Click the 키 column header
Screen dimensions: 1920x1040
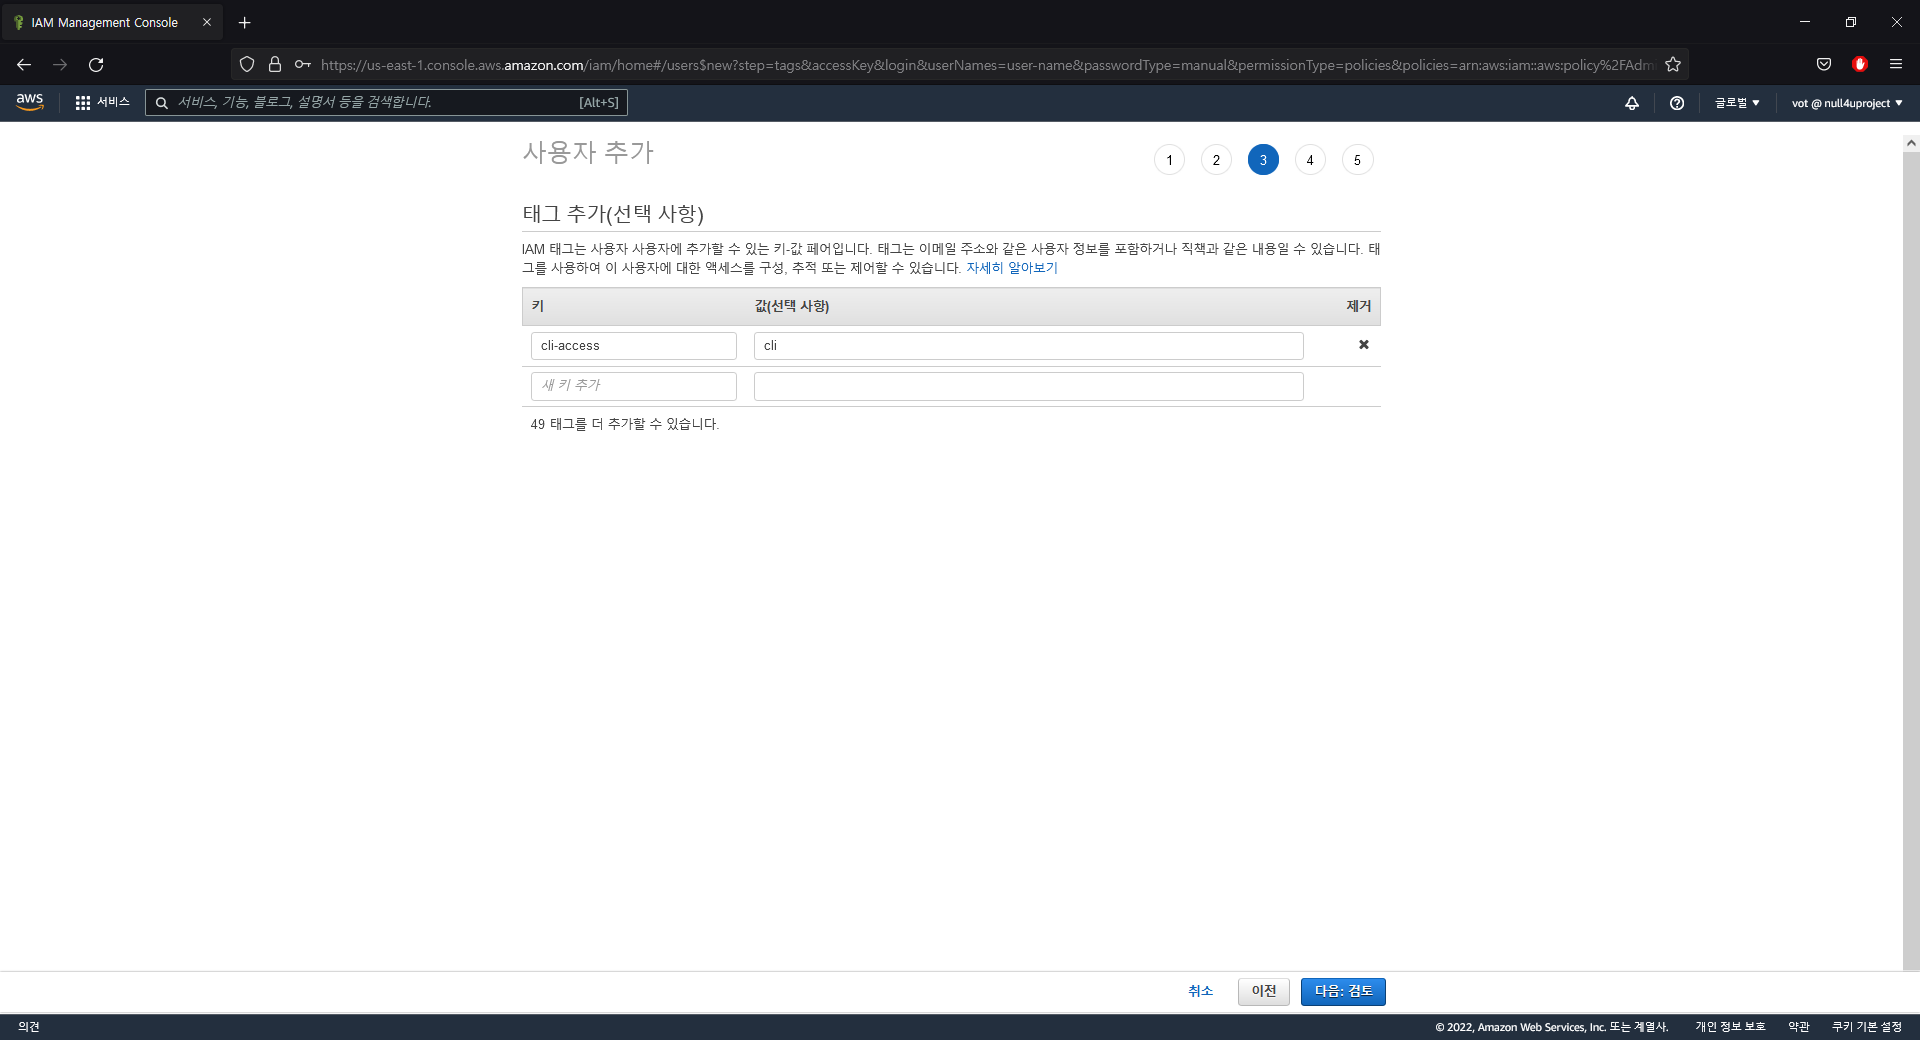tap(538, 306)
